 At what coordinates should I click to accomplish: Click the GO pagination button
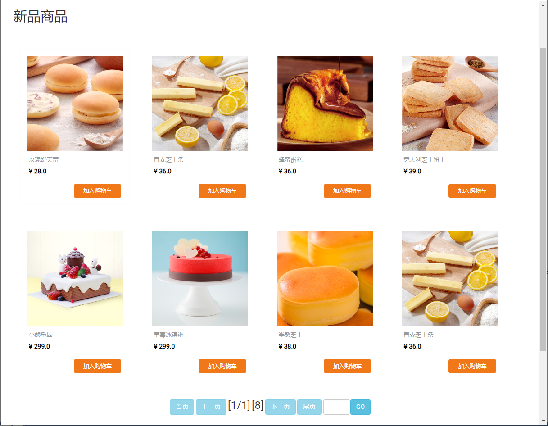(x=360, y=407)
